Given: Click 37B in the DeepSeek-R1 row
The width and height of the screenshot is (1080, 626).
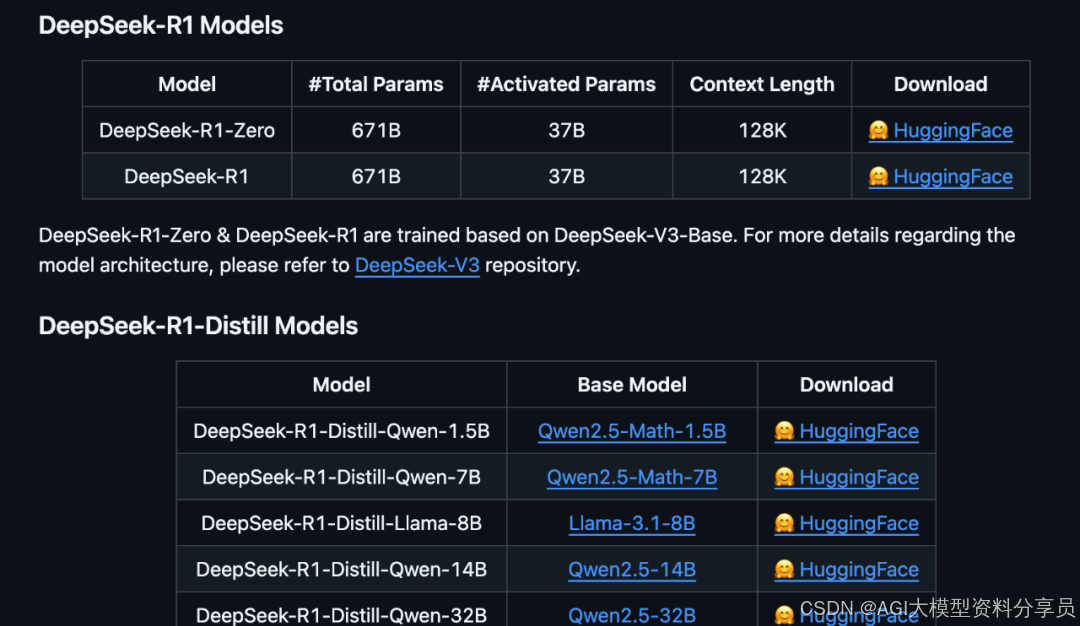Looking at the screenshot, I should pos(566,176).
